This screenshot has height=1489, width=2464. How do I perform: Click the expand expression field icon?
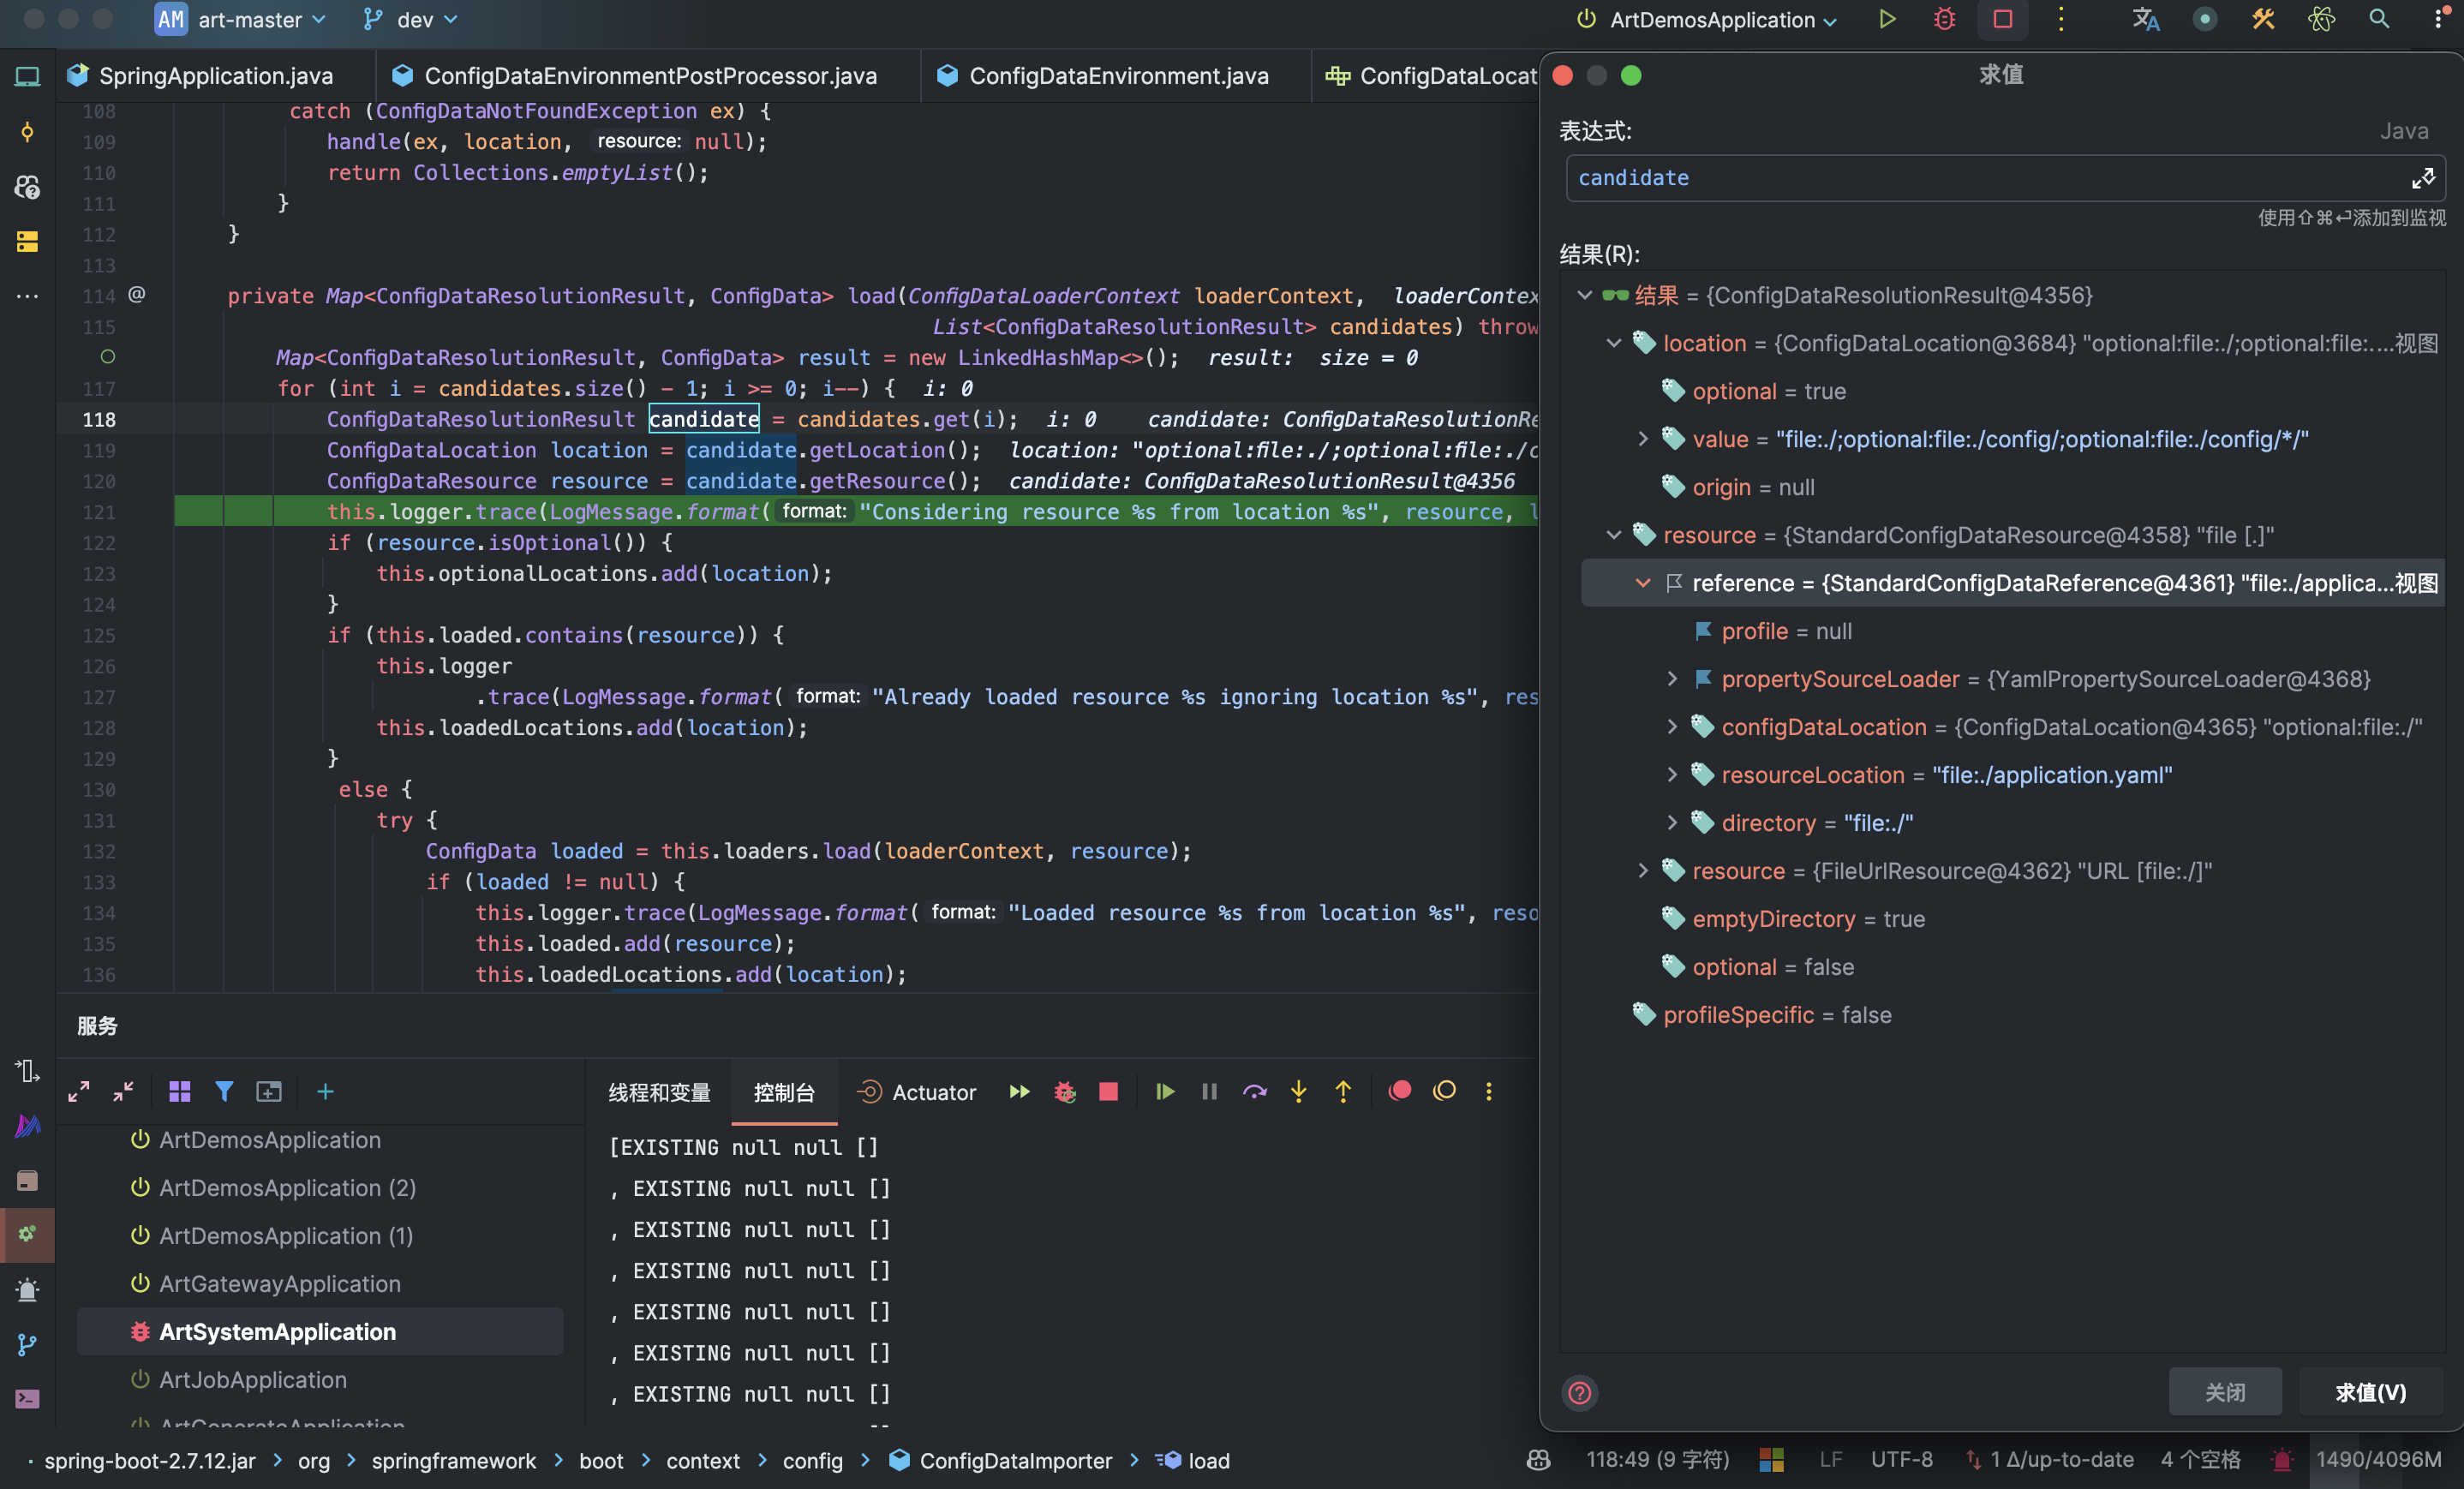point(2422,178)
